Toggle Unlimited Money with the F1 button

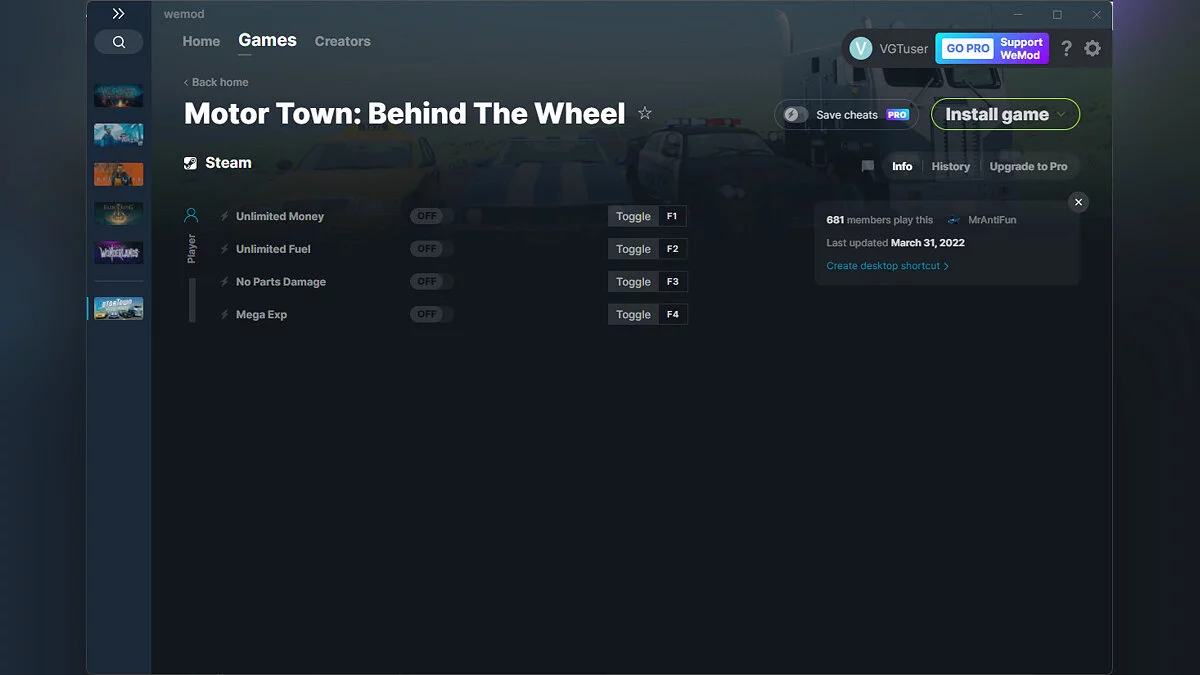pyautogui.click(x=671, y=215)
